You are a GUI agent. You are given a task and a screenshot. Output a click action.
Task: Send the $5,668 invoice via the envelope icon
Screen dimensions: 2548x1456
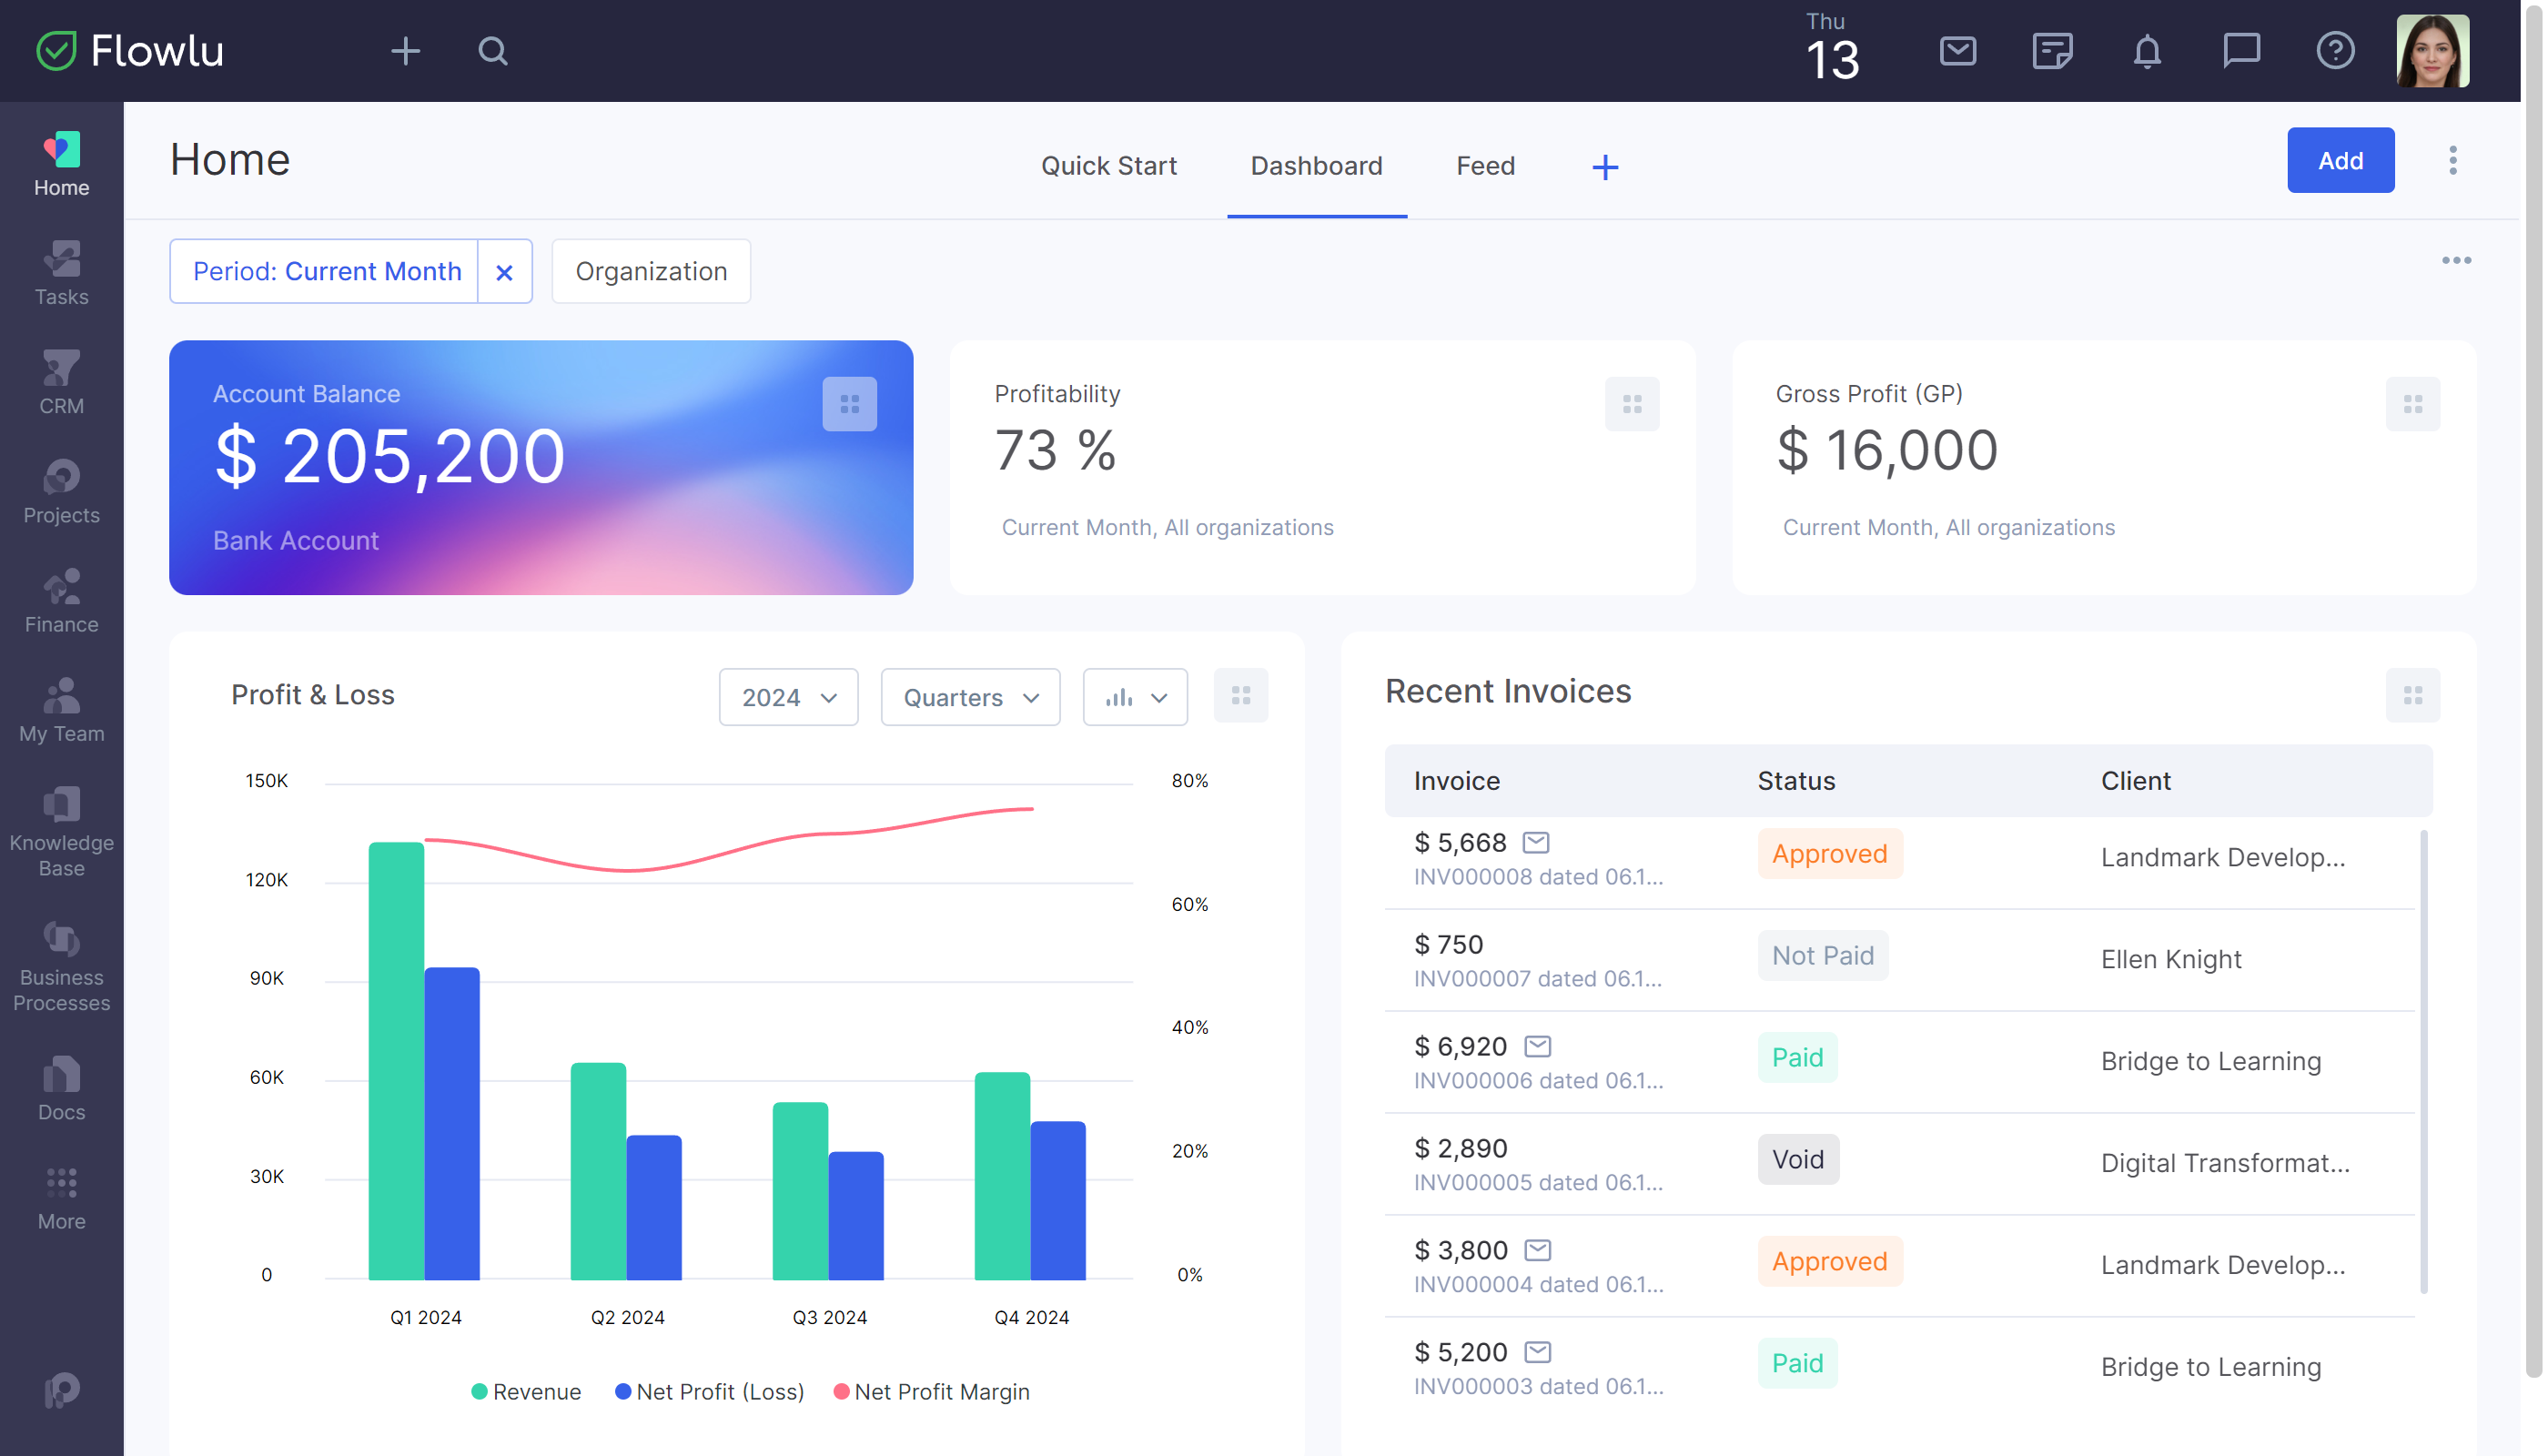[x=1535, y=841]
